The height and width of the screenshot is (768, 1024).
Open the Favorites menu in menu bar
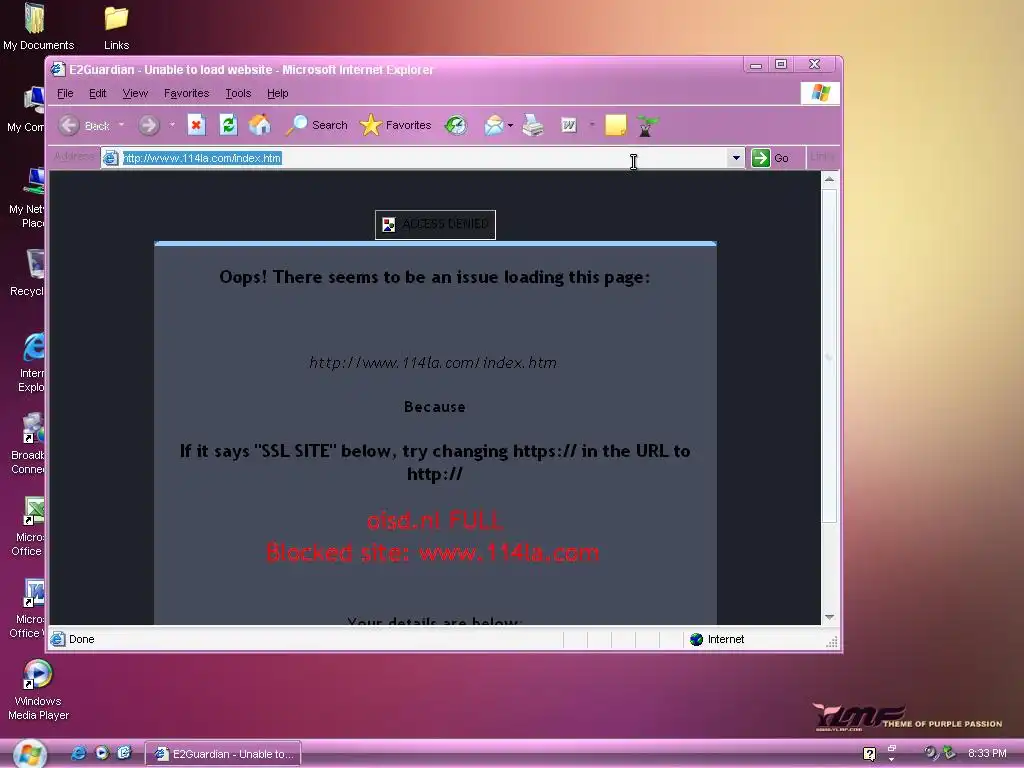pos(186,93)
